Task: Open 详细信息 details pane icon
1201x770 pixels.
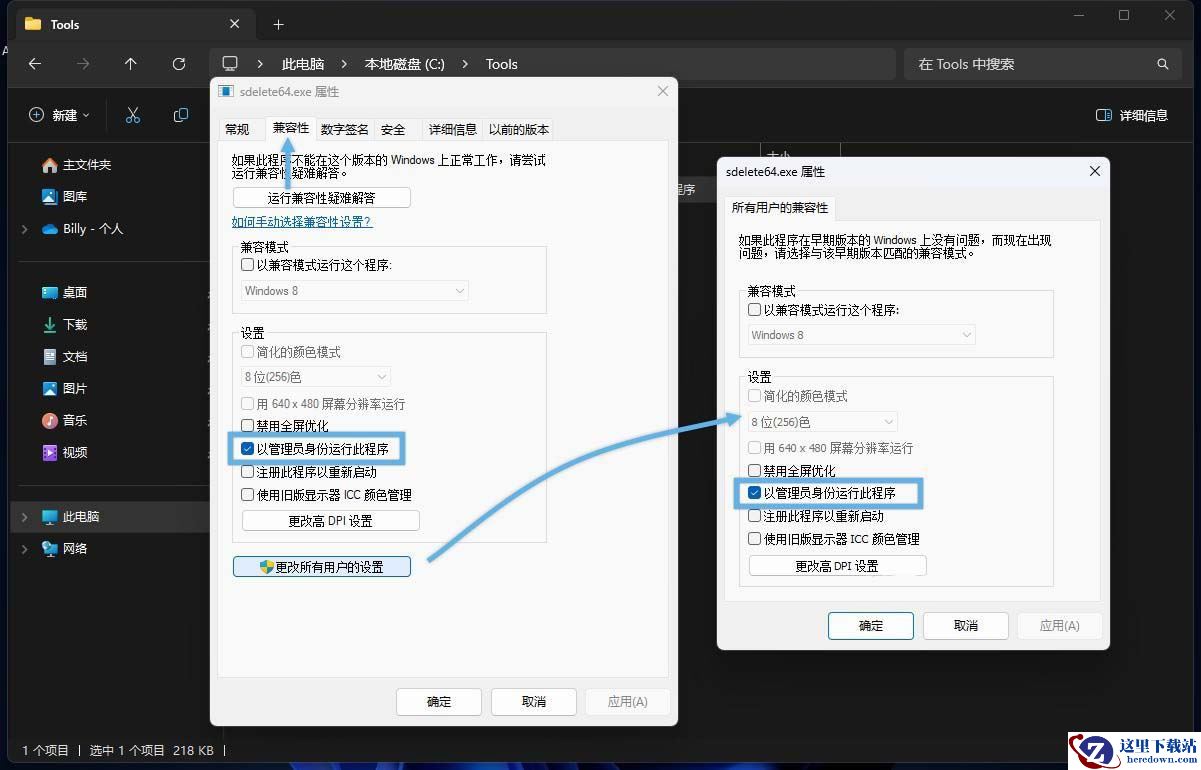Action: (x=1104, y=115)
